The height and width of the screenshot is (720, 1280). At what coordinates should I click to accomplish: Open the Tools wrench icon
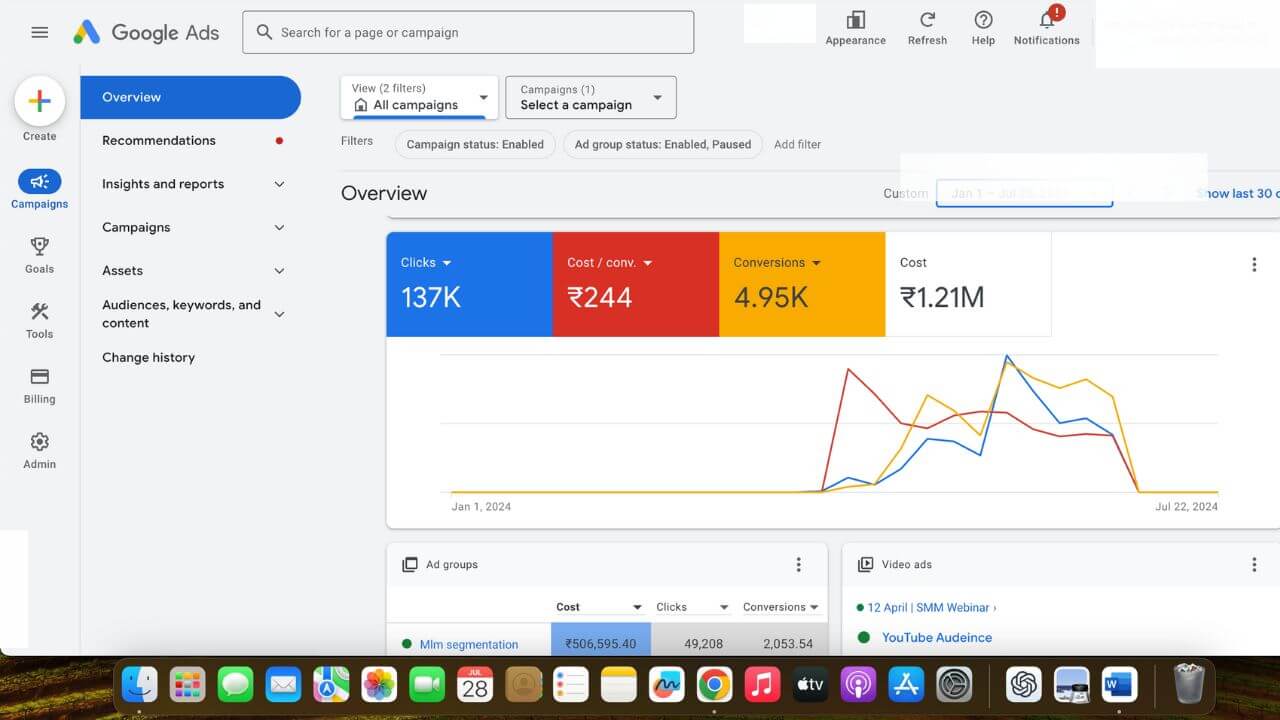click(x=40, y=312)
